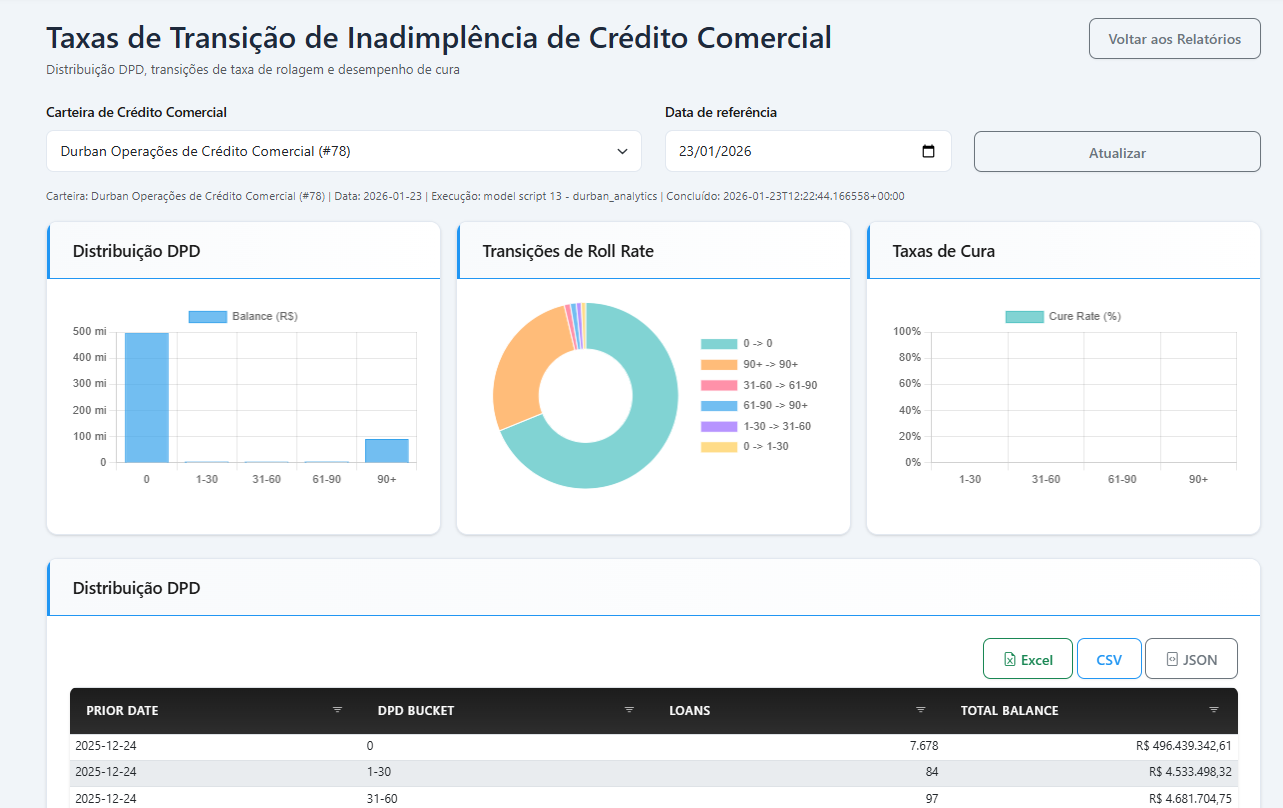The width and height of the screenshot is (1283, 808).
Task: Click the Voltar aos Relatórios button
Action: click(x=1175, y=39)
